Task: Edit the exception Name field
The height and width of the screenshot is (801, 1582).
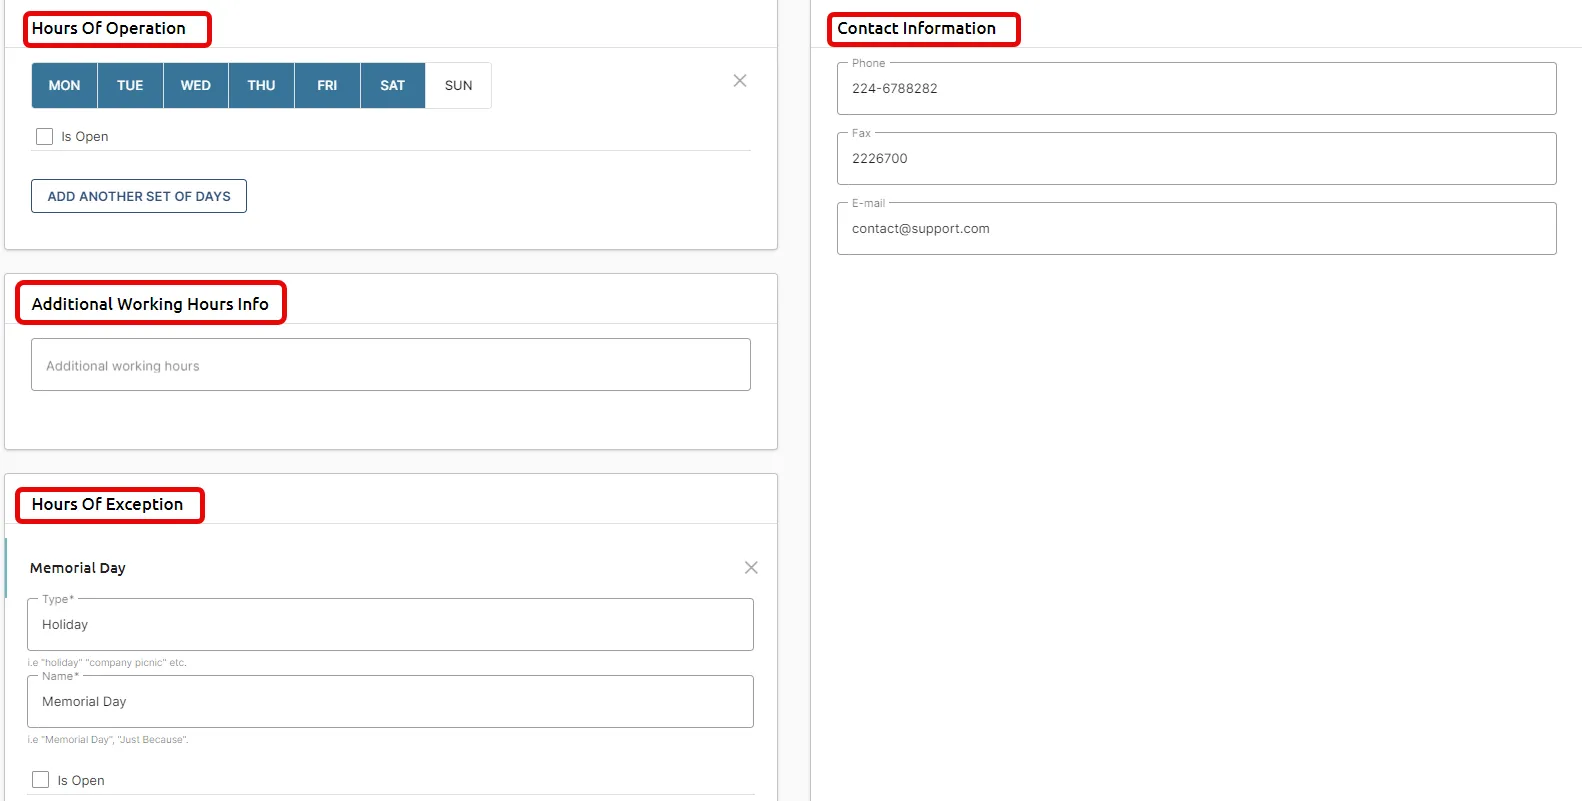Action: 390,702
